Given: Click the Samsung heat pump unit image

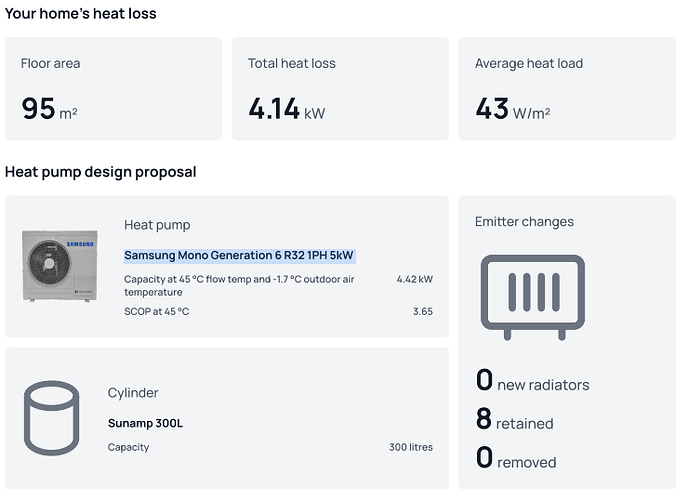Looking at the screenshot, I should tap(59, 265).
